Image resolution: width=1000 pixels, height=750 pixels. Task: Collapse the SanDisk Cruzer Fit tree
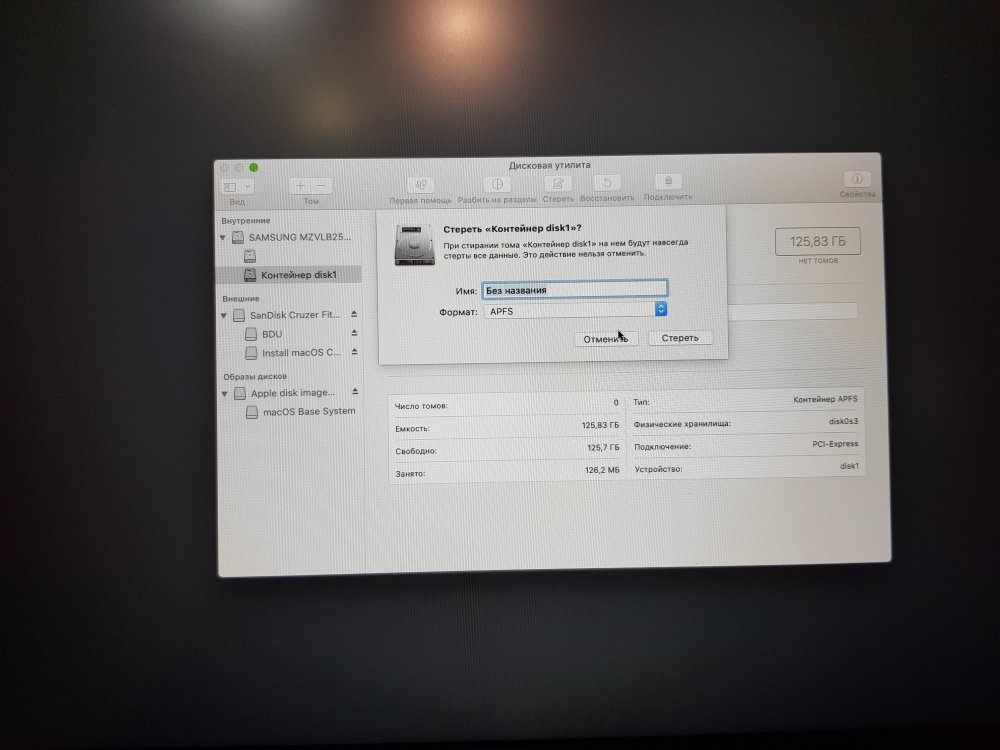pyautogui.click(x=224, y=315)
